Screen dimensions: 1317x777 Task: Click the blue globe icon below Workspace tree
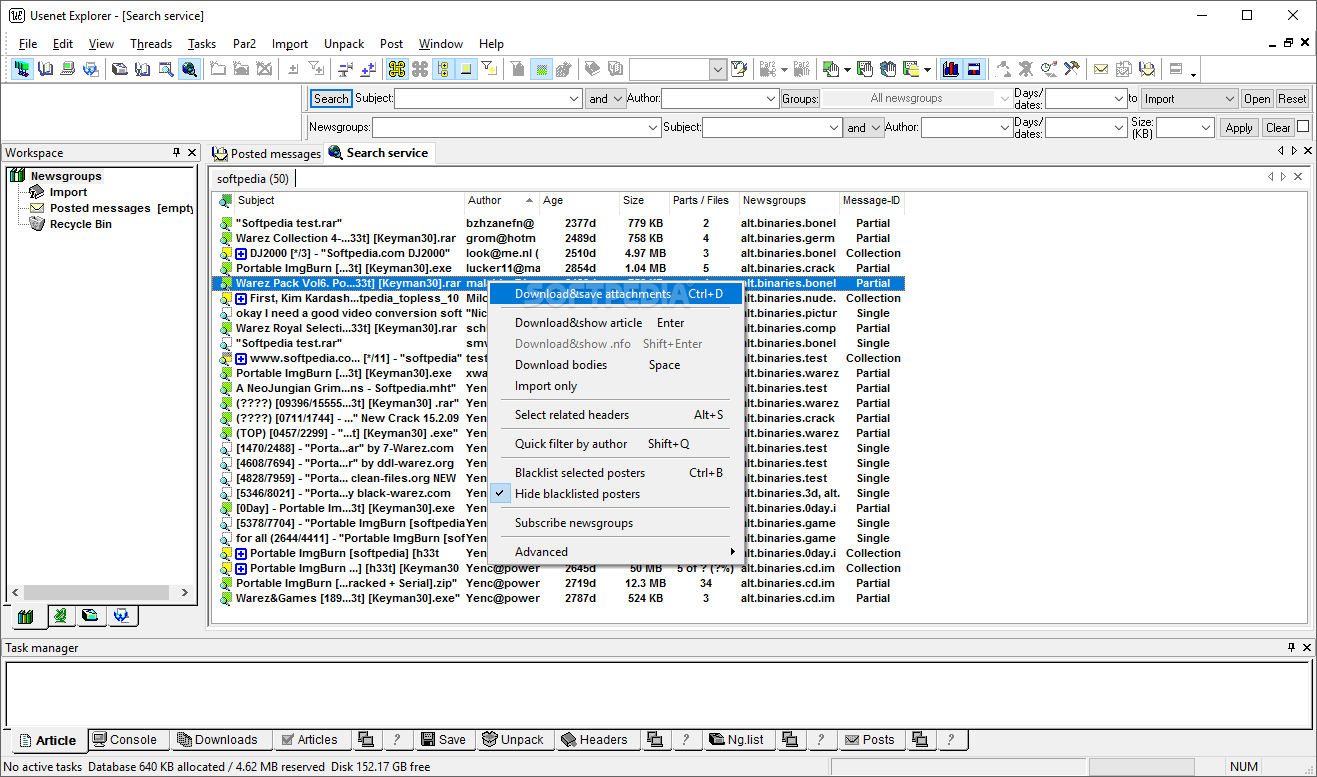(122, 616)
